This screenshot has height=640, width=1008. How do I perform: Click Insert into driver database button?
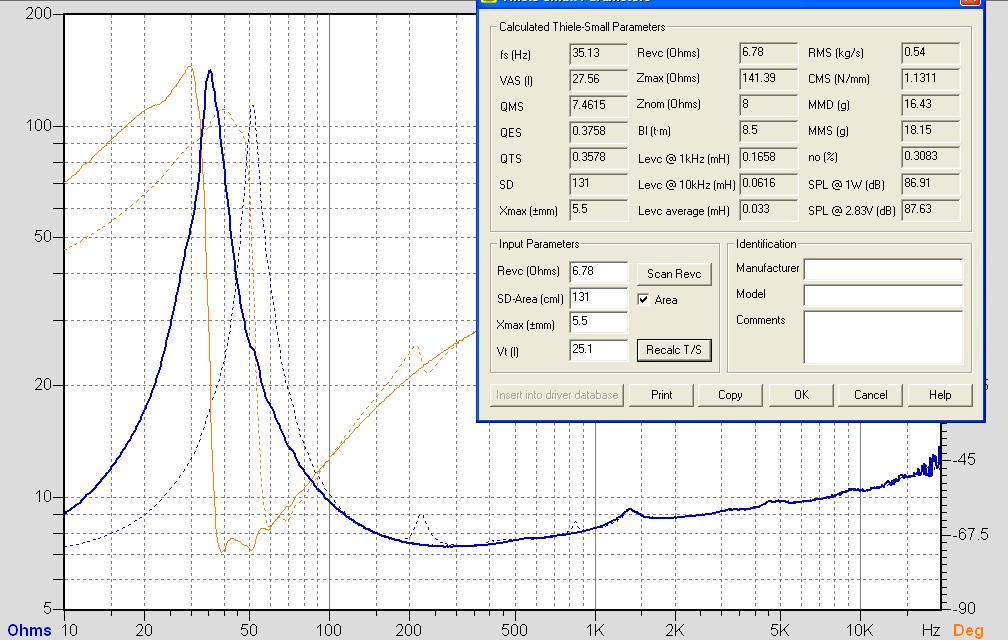coord(557,395)
